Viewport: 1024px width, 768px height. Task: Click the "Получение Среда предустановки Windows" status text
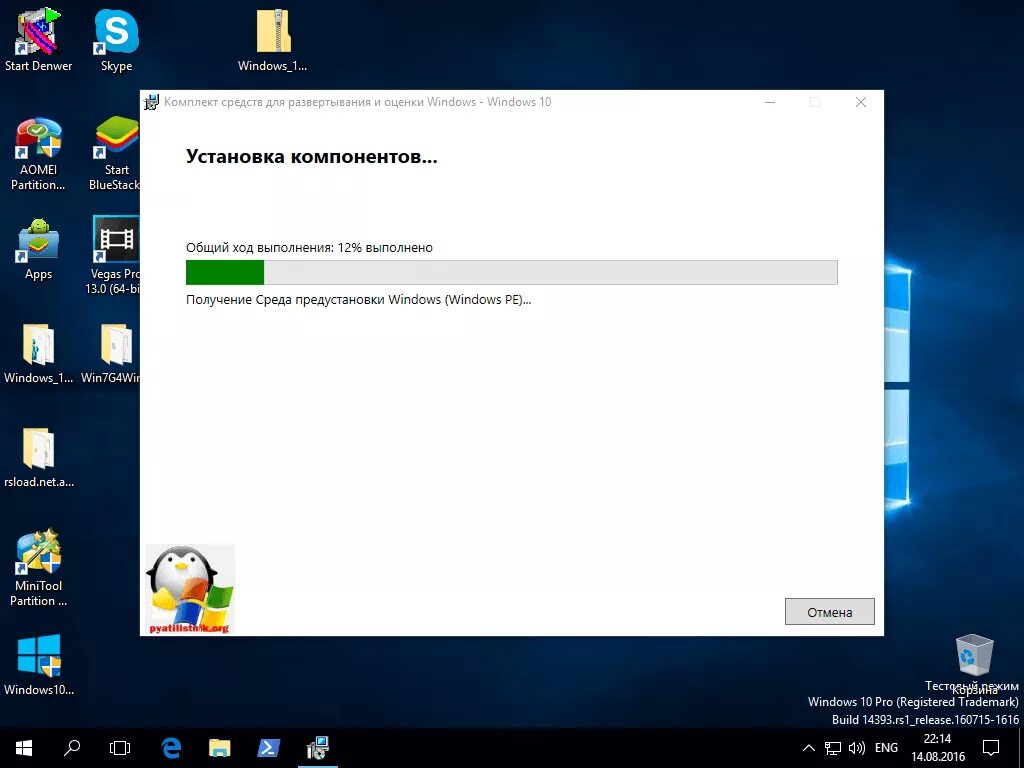358,300
